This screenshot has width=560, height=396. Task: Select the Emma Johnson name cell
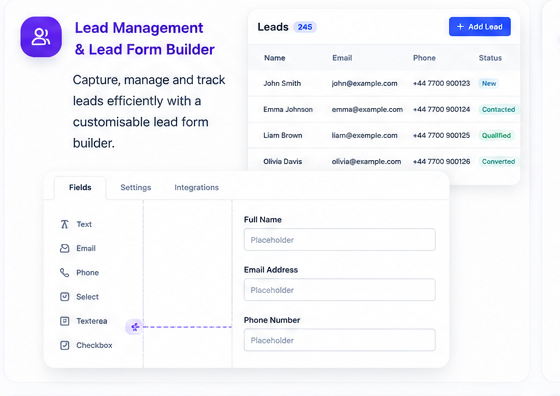click(x=288, y=109)
